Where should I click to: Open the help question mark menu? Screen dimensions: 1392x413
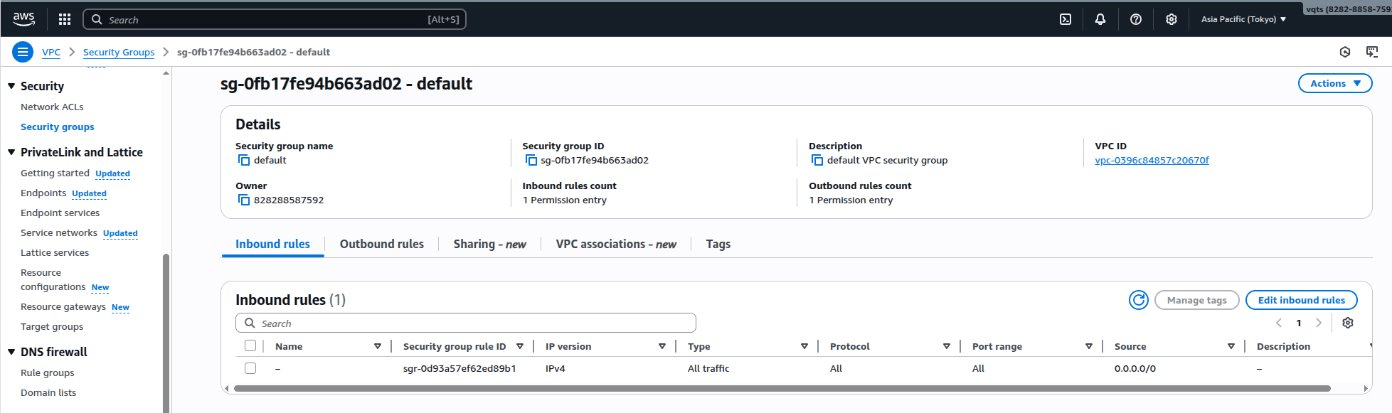[x=1135, y=19]
